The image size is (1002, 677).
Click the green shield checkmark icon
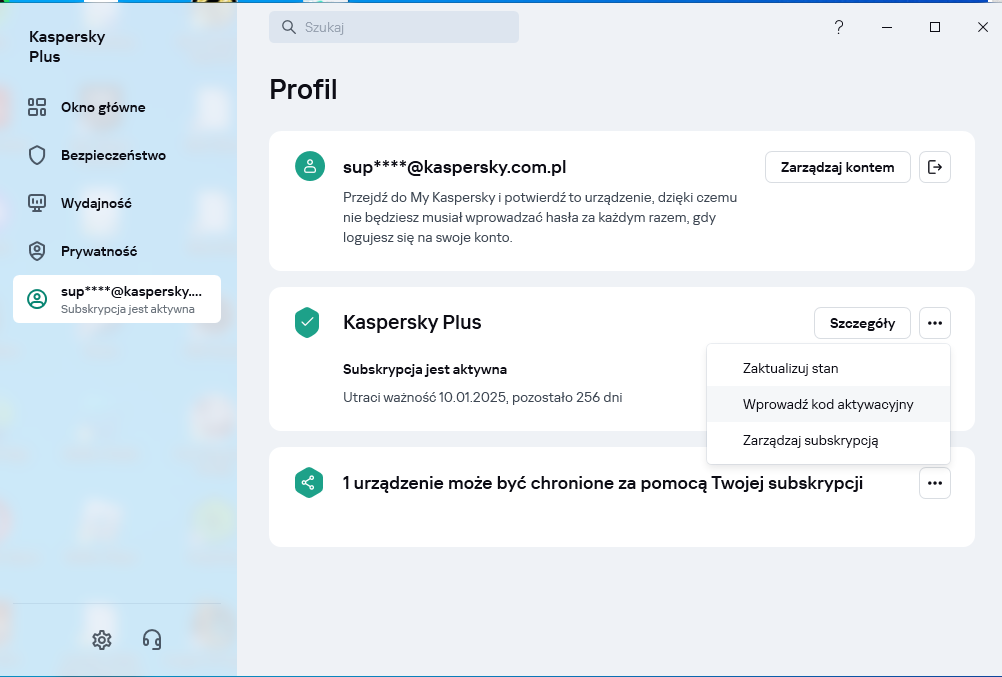point(307,323)
